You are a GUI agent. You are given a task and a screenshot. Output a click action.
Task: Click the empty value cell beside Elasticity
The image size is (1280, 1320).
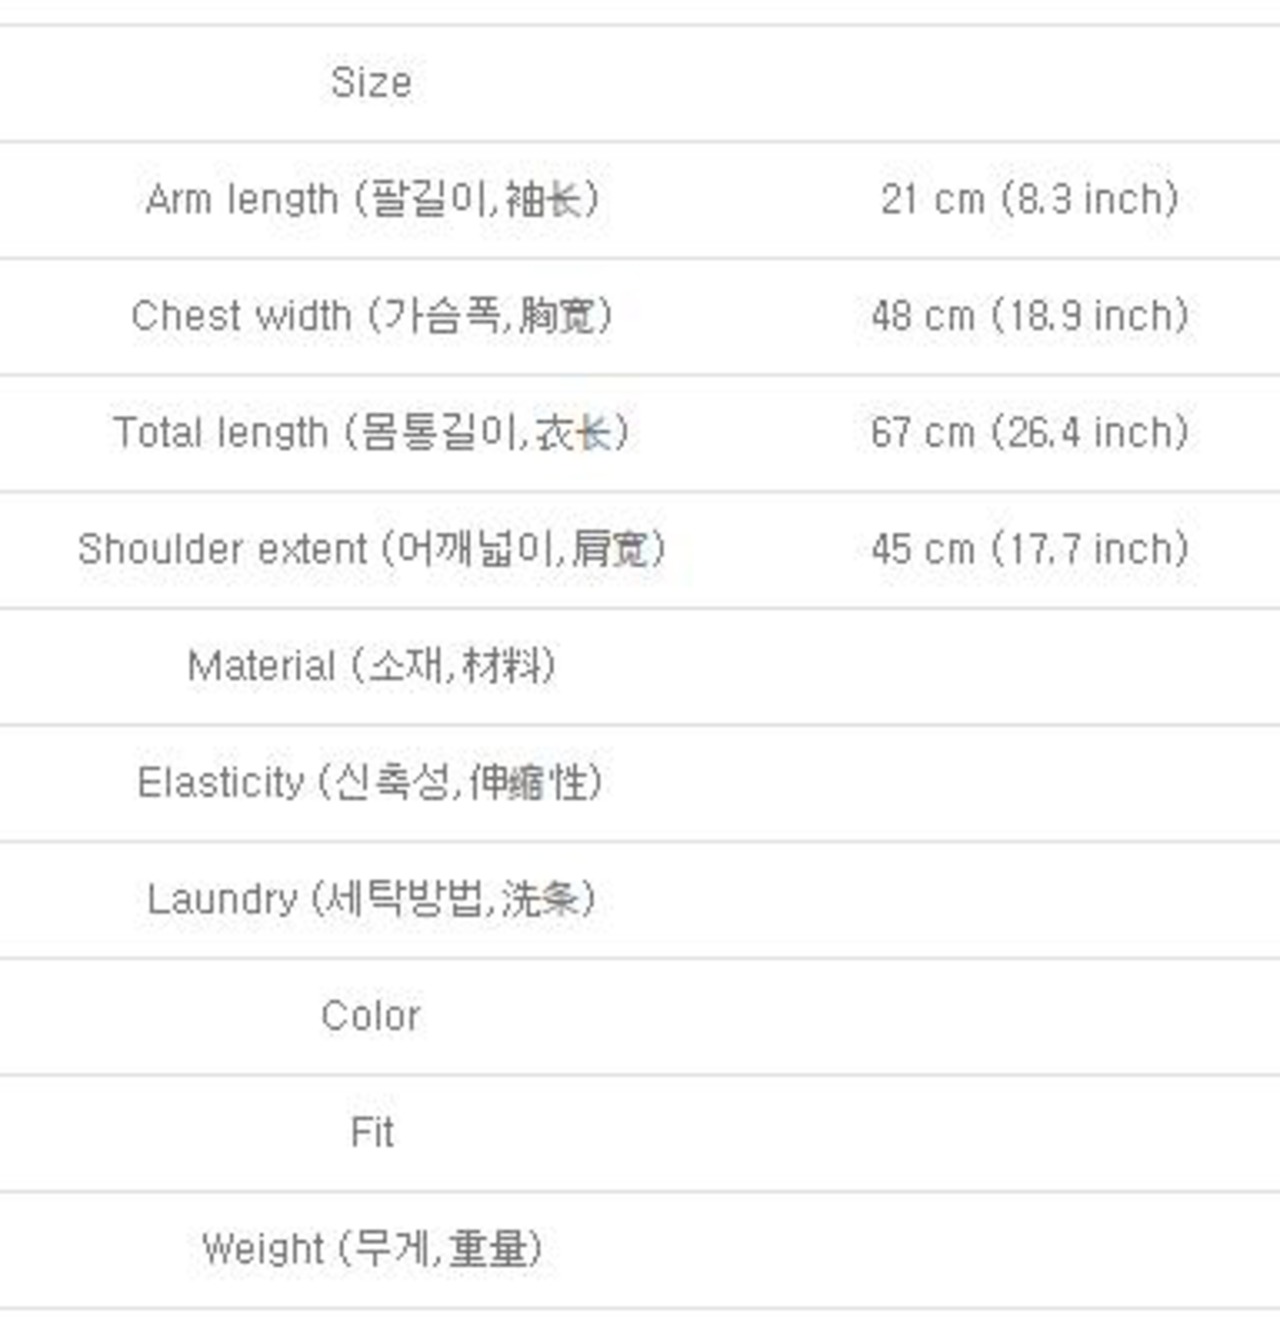pos(1029,782)
